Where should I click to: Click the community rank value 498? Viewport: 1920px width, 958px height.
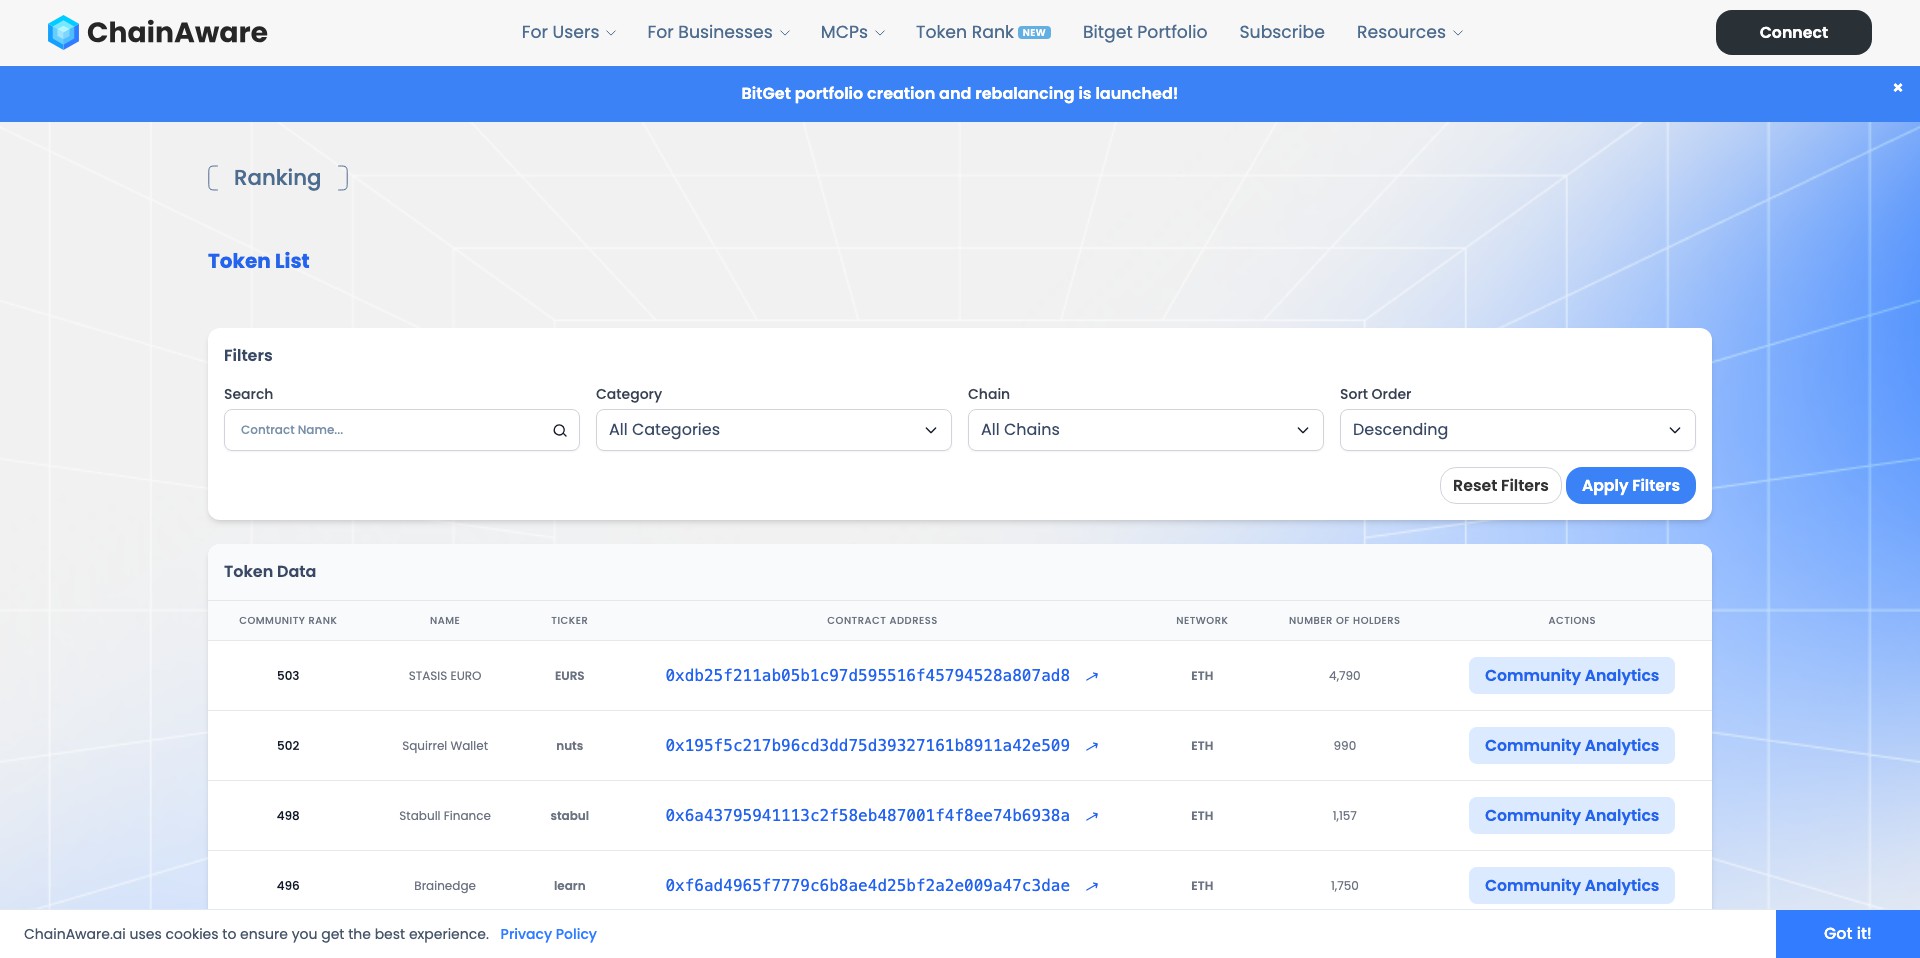click(x=288, y=816)
